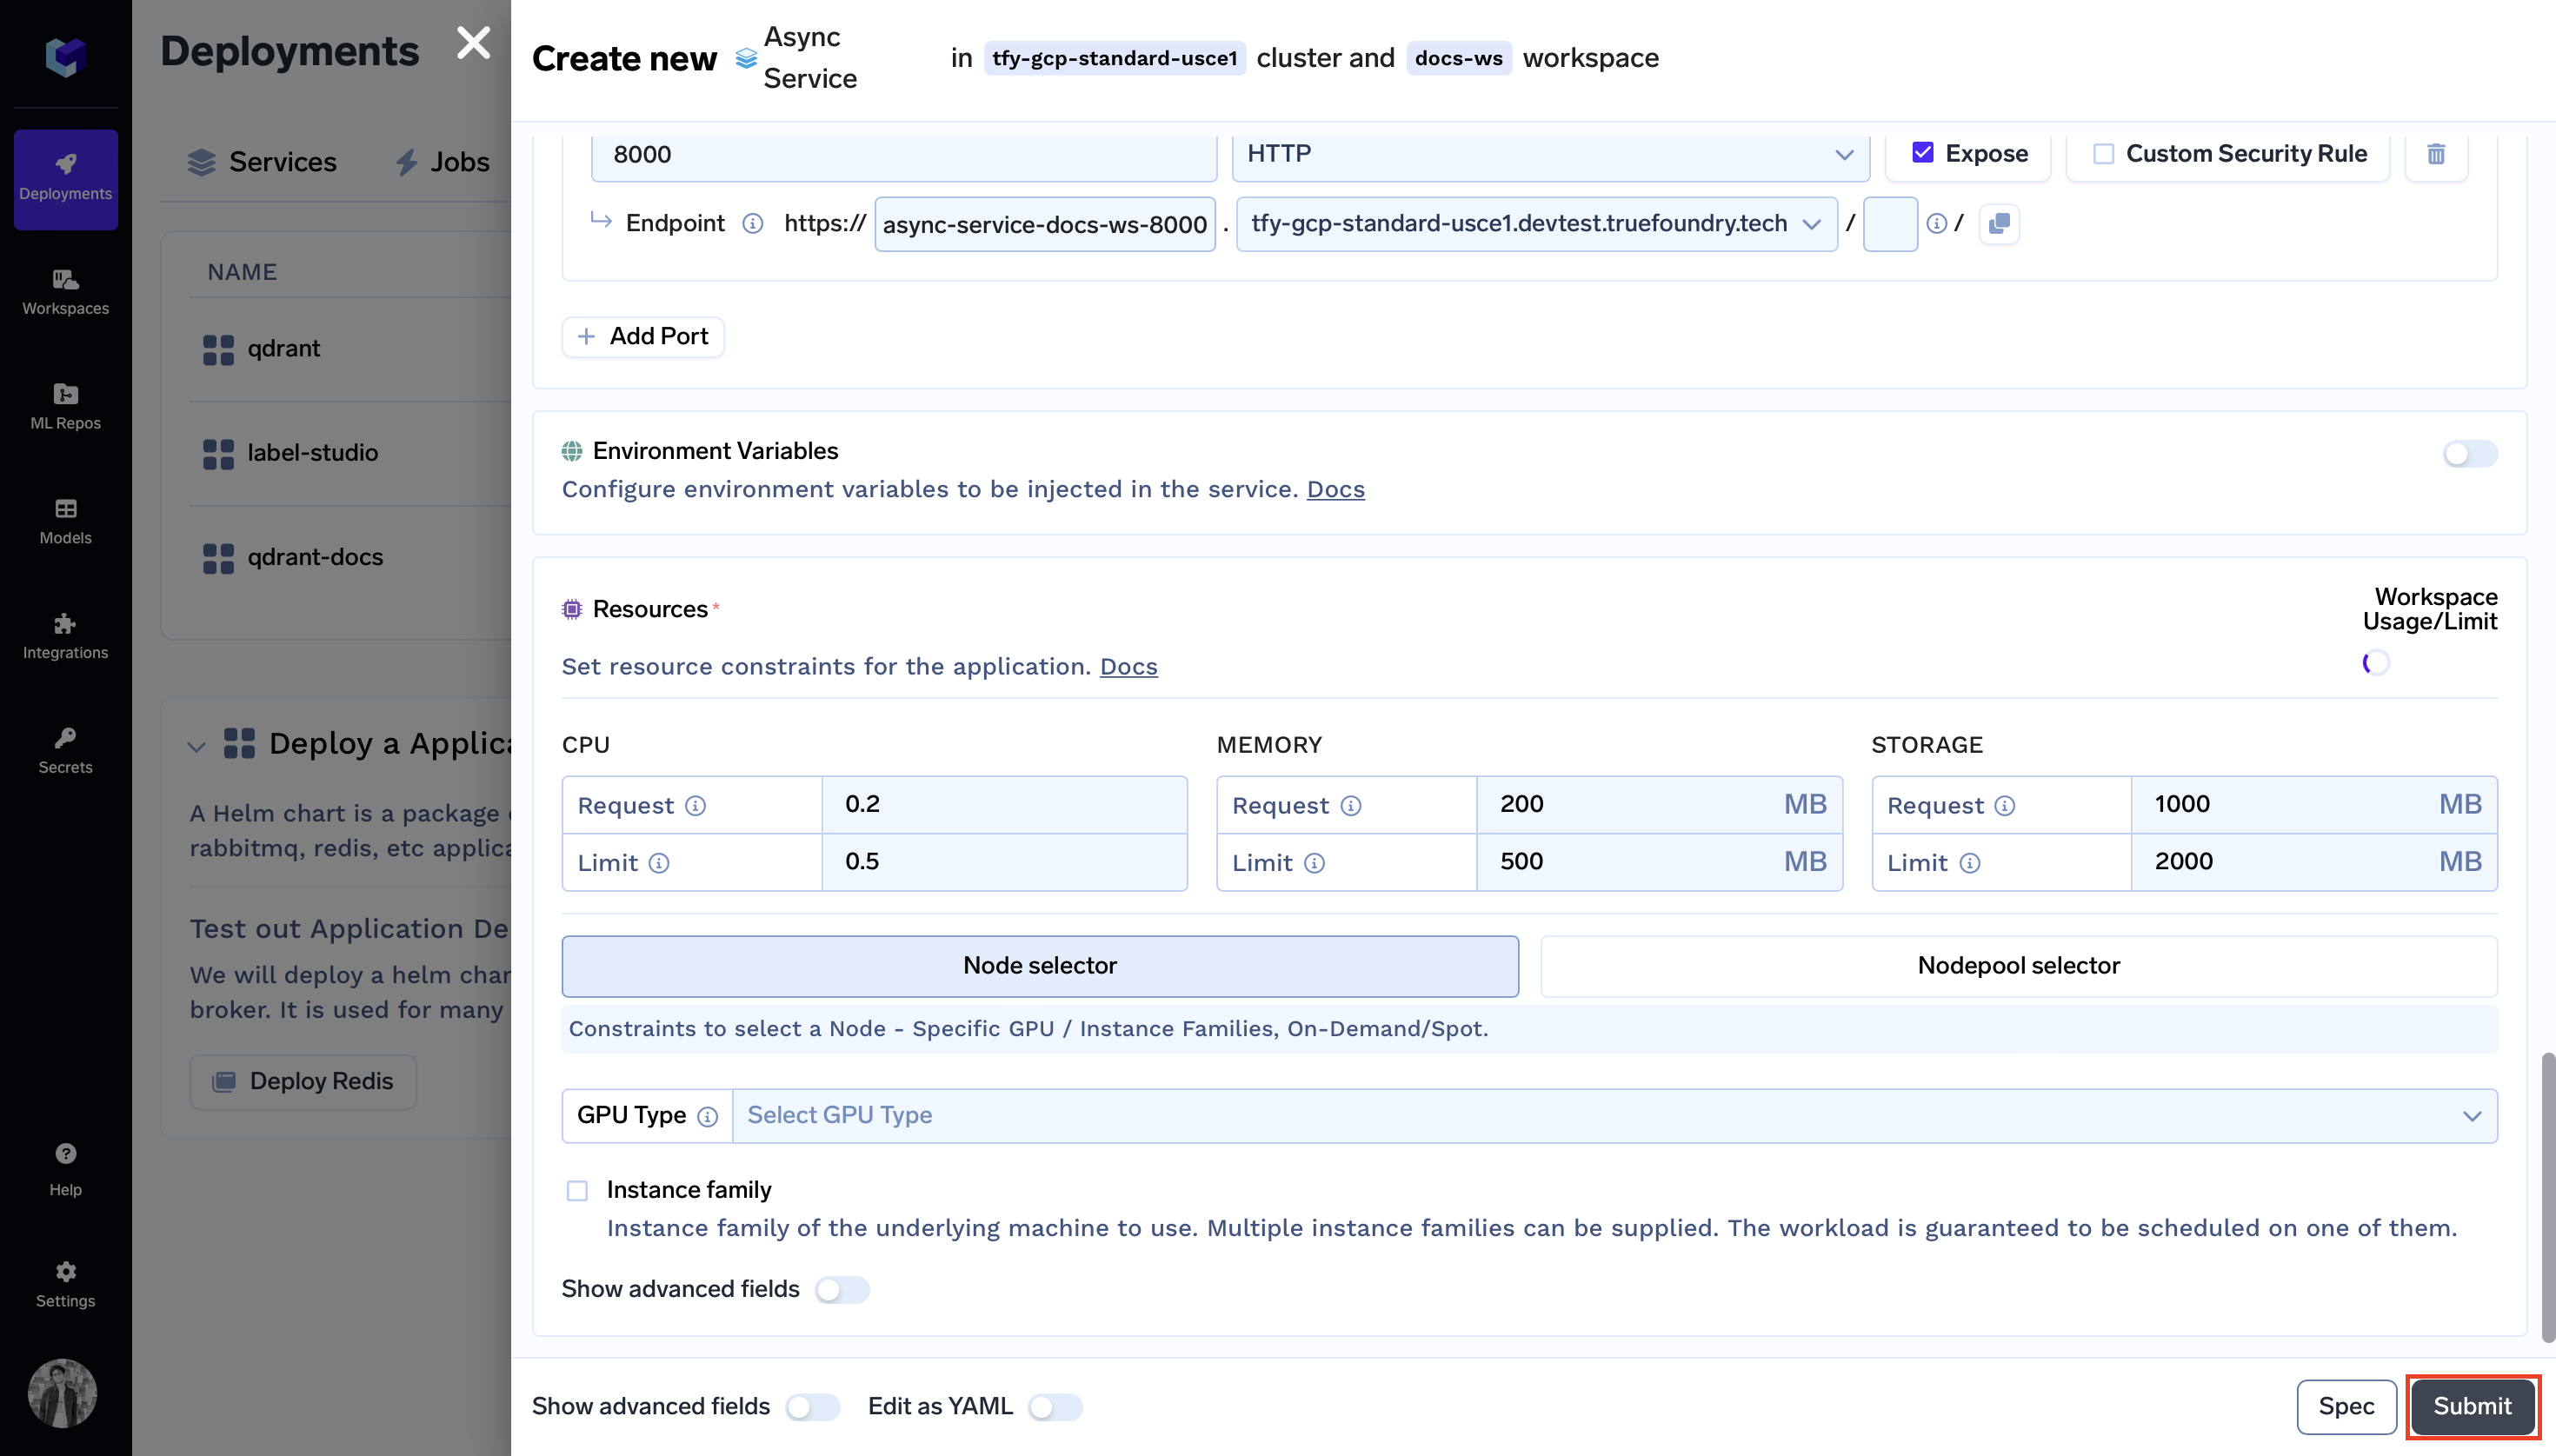Open Models in the sidebar

point(65,522)
